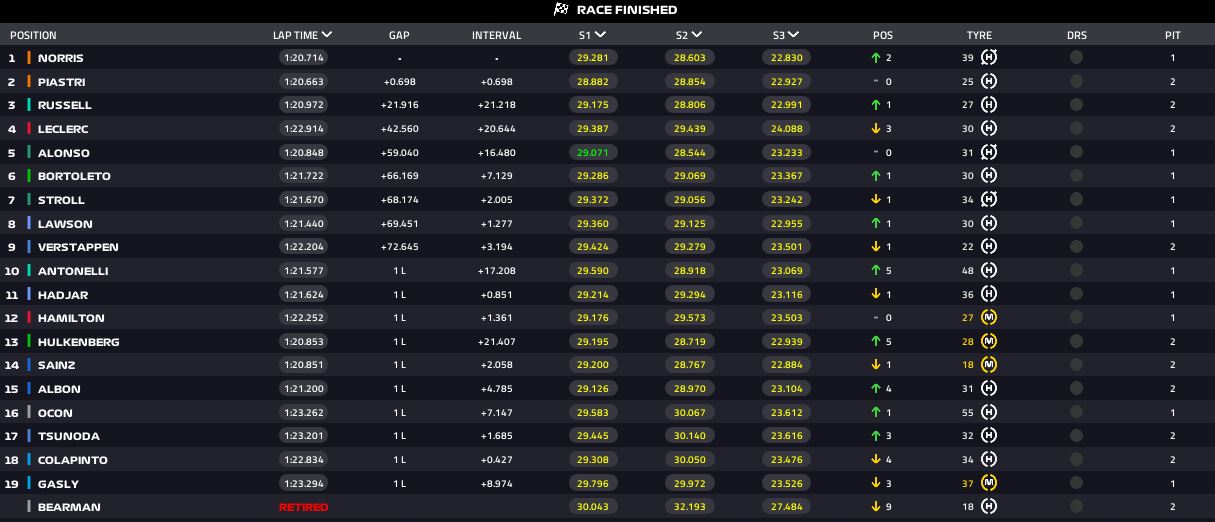Screen dimensions: 1215x522
Task: Click the checkered flag icon
Action: point(561,10)
